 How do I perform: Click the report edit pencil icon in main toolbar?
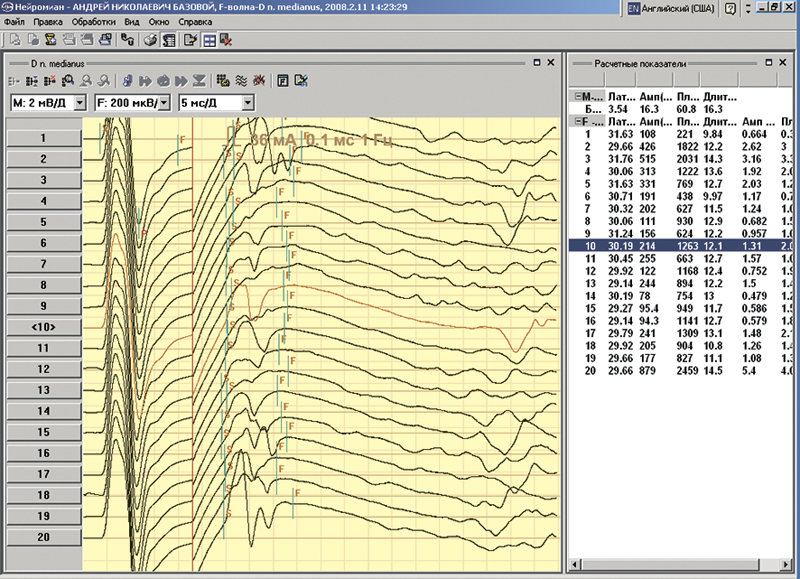pyautogui.click(x=190, y=40)
